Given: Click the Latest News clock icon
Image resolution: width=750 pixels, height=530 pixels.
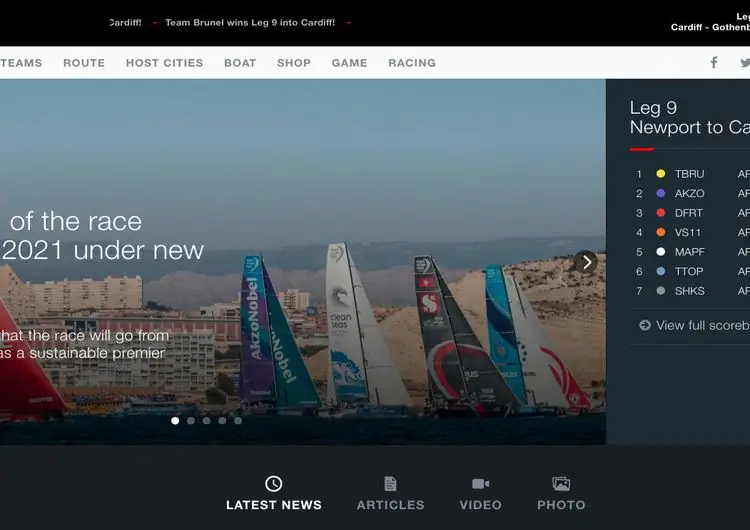Looking at the screenshot, I should (273, 484).
